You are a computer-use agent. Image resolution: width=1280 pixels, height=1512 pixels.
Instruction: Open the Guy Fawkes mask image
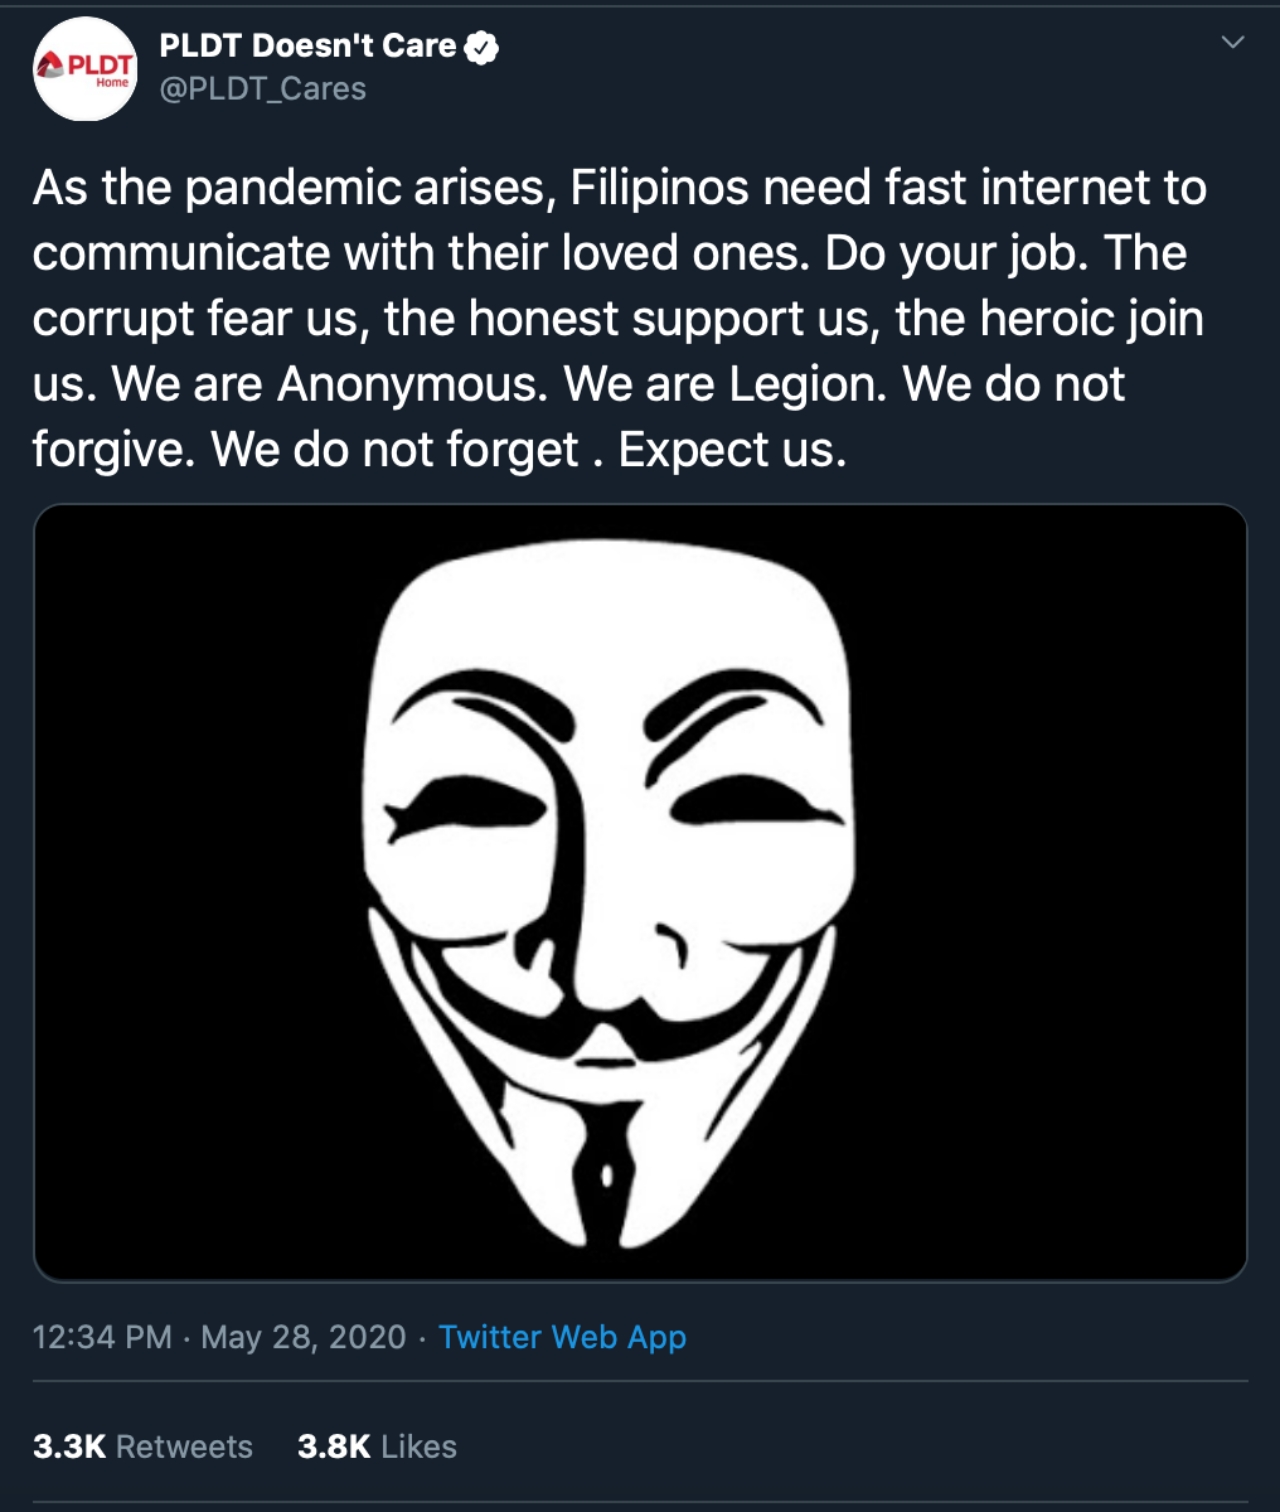tap(640, 892)
